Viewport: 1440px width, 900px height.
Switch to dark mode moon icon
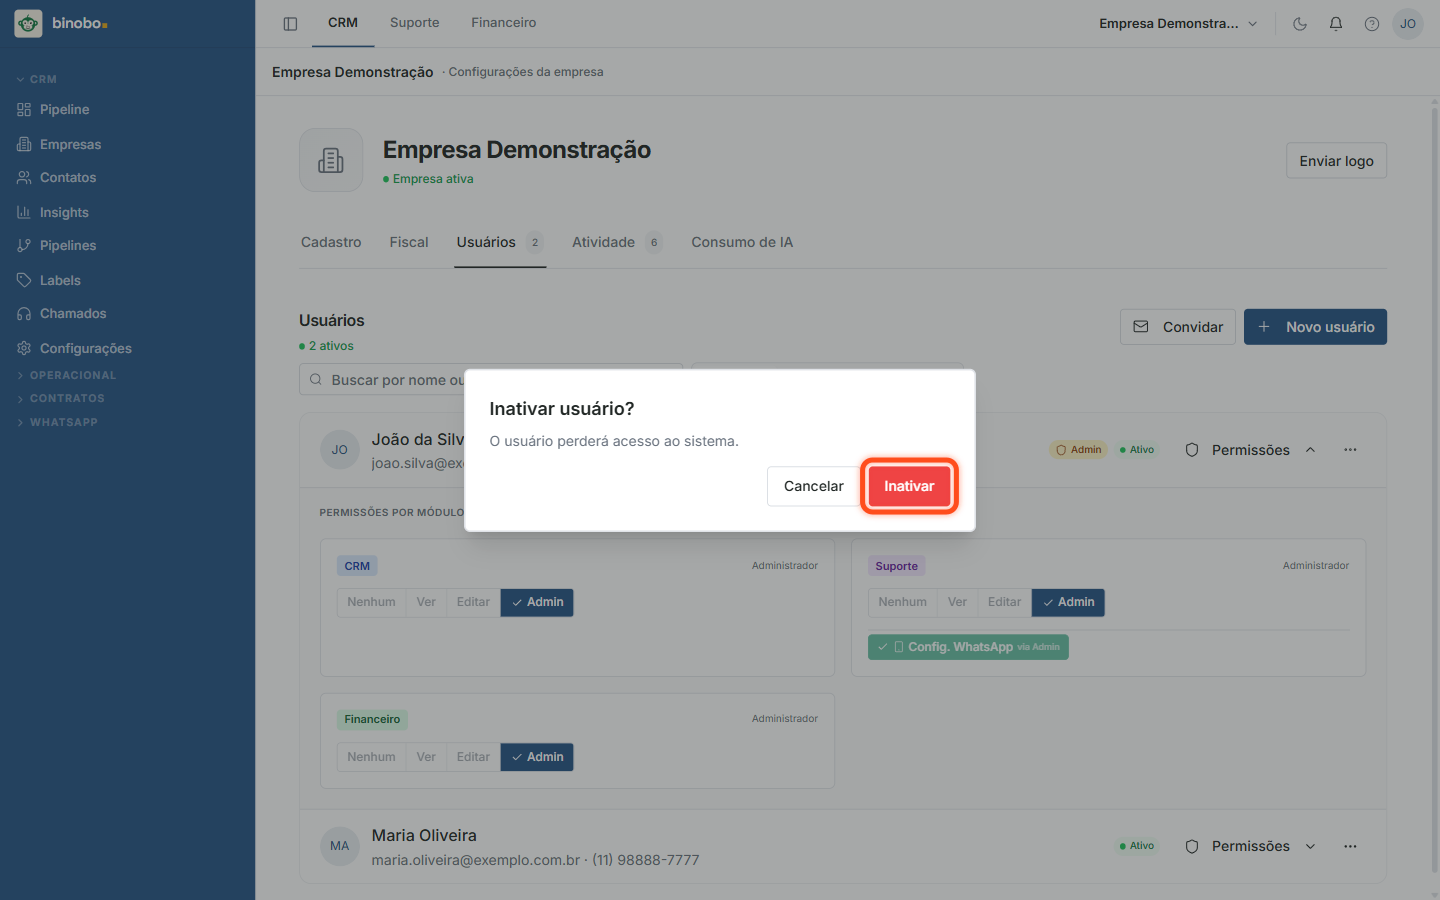(x=1300, y=24)
